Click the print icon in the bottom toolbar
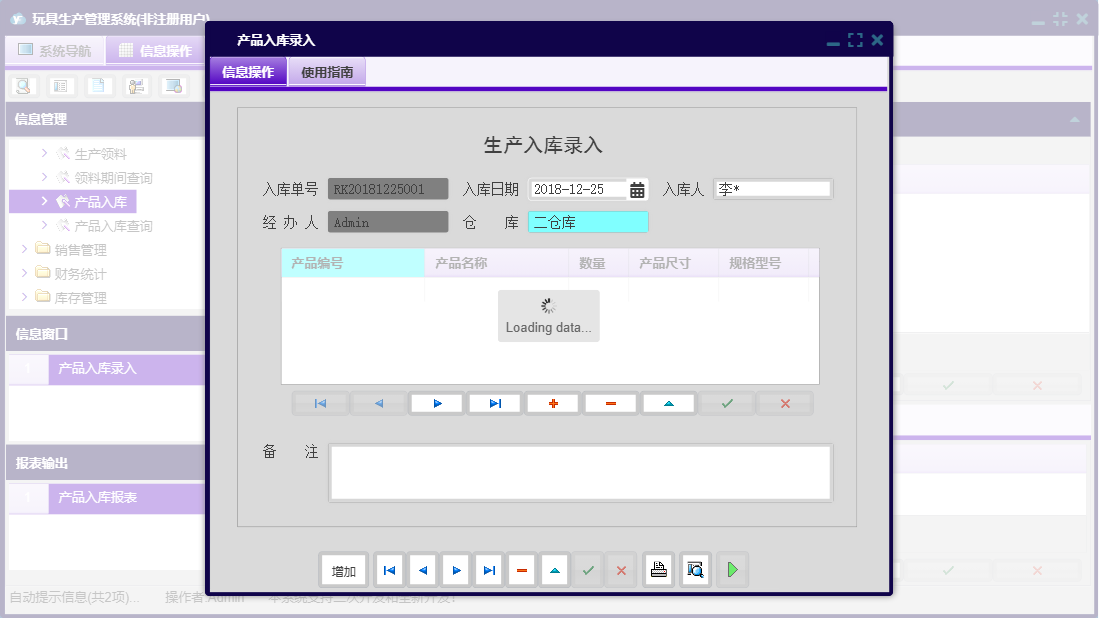Image resolution: width=1099 pixels, height=618 pixels. (x=658, y=569)
